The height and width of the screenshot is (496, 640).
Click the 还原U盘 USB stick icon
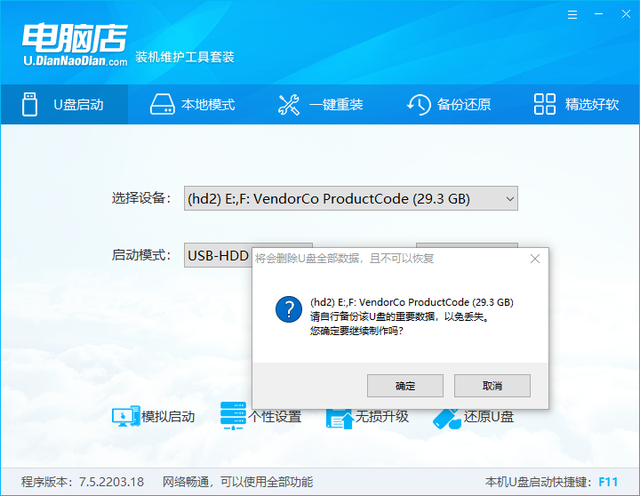[x=447, y=418]
